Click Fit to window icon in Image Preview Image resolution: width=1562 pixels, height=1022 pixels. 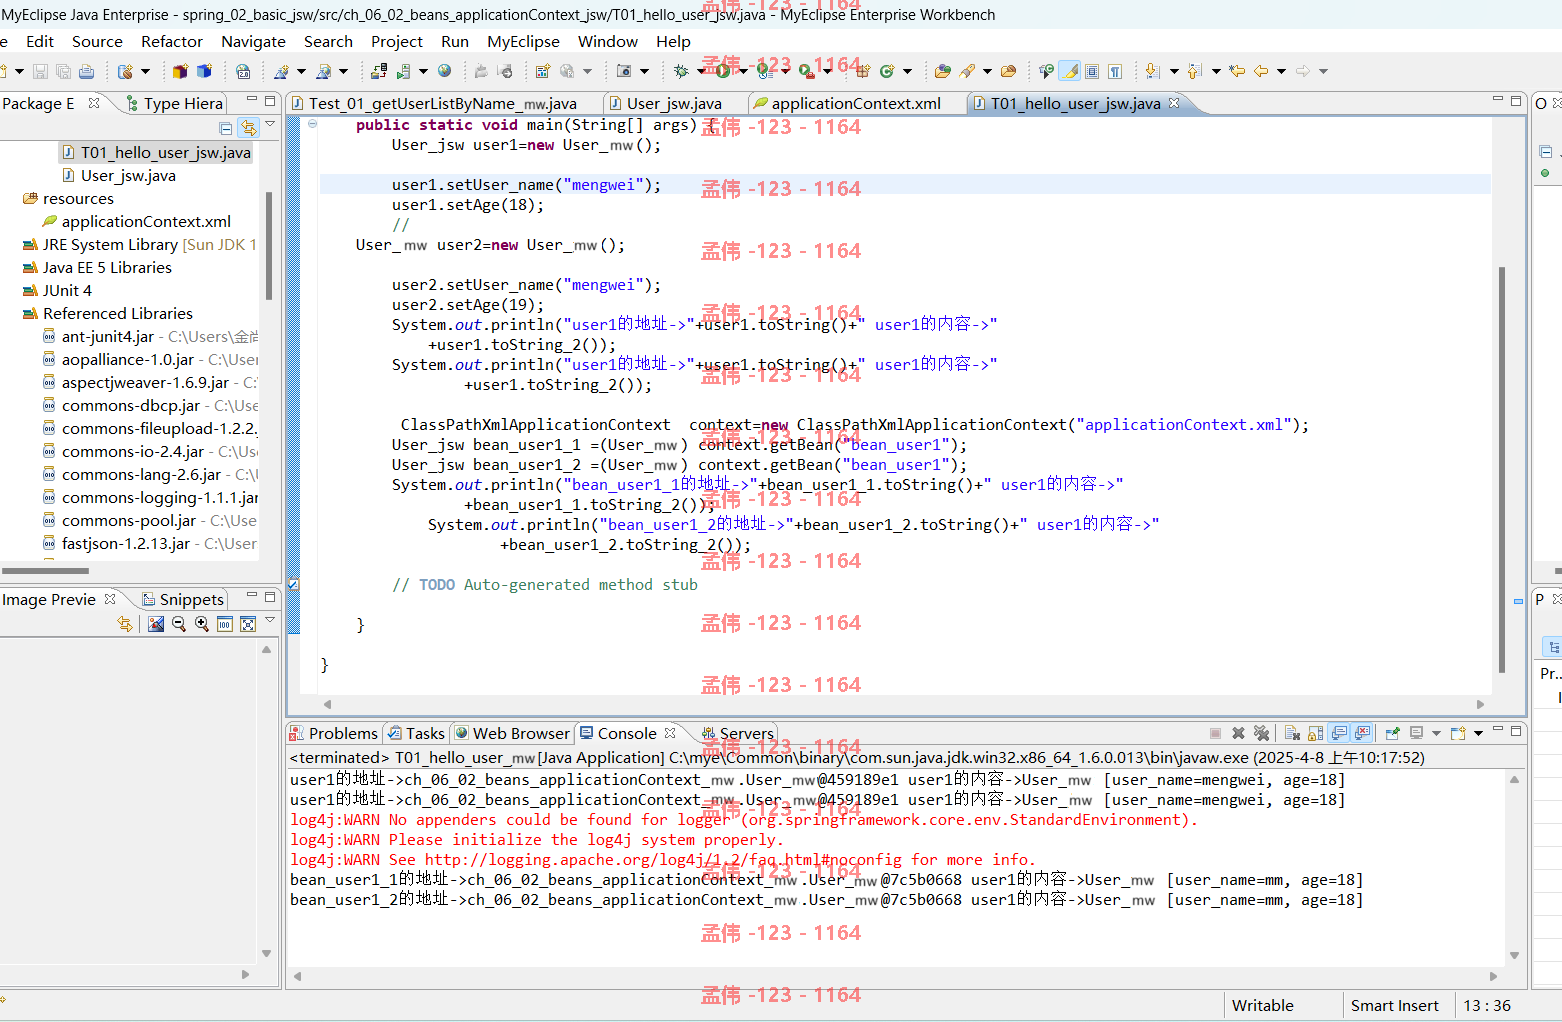click(x=248, y=624)
